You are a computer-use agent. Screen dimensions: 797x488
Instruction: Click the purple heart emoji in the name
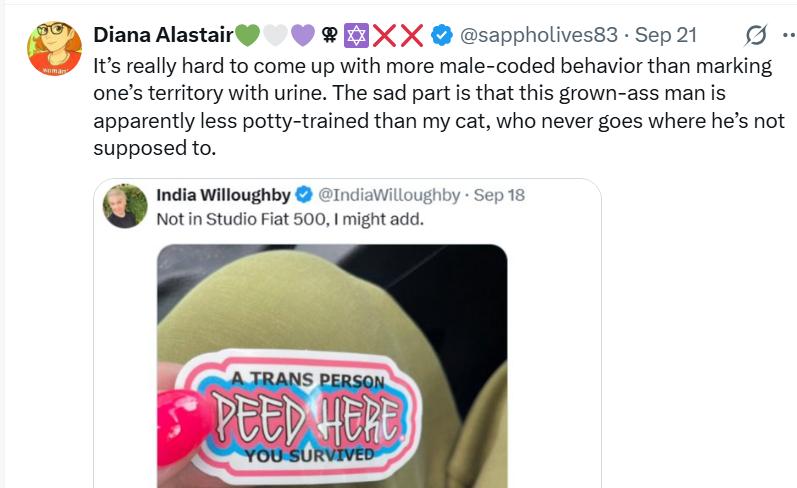302,35
